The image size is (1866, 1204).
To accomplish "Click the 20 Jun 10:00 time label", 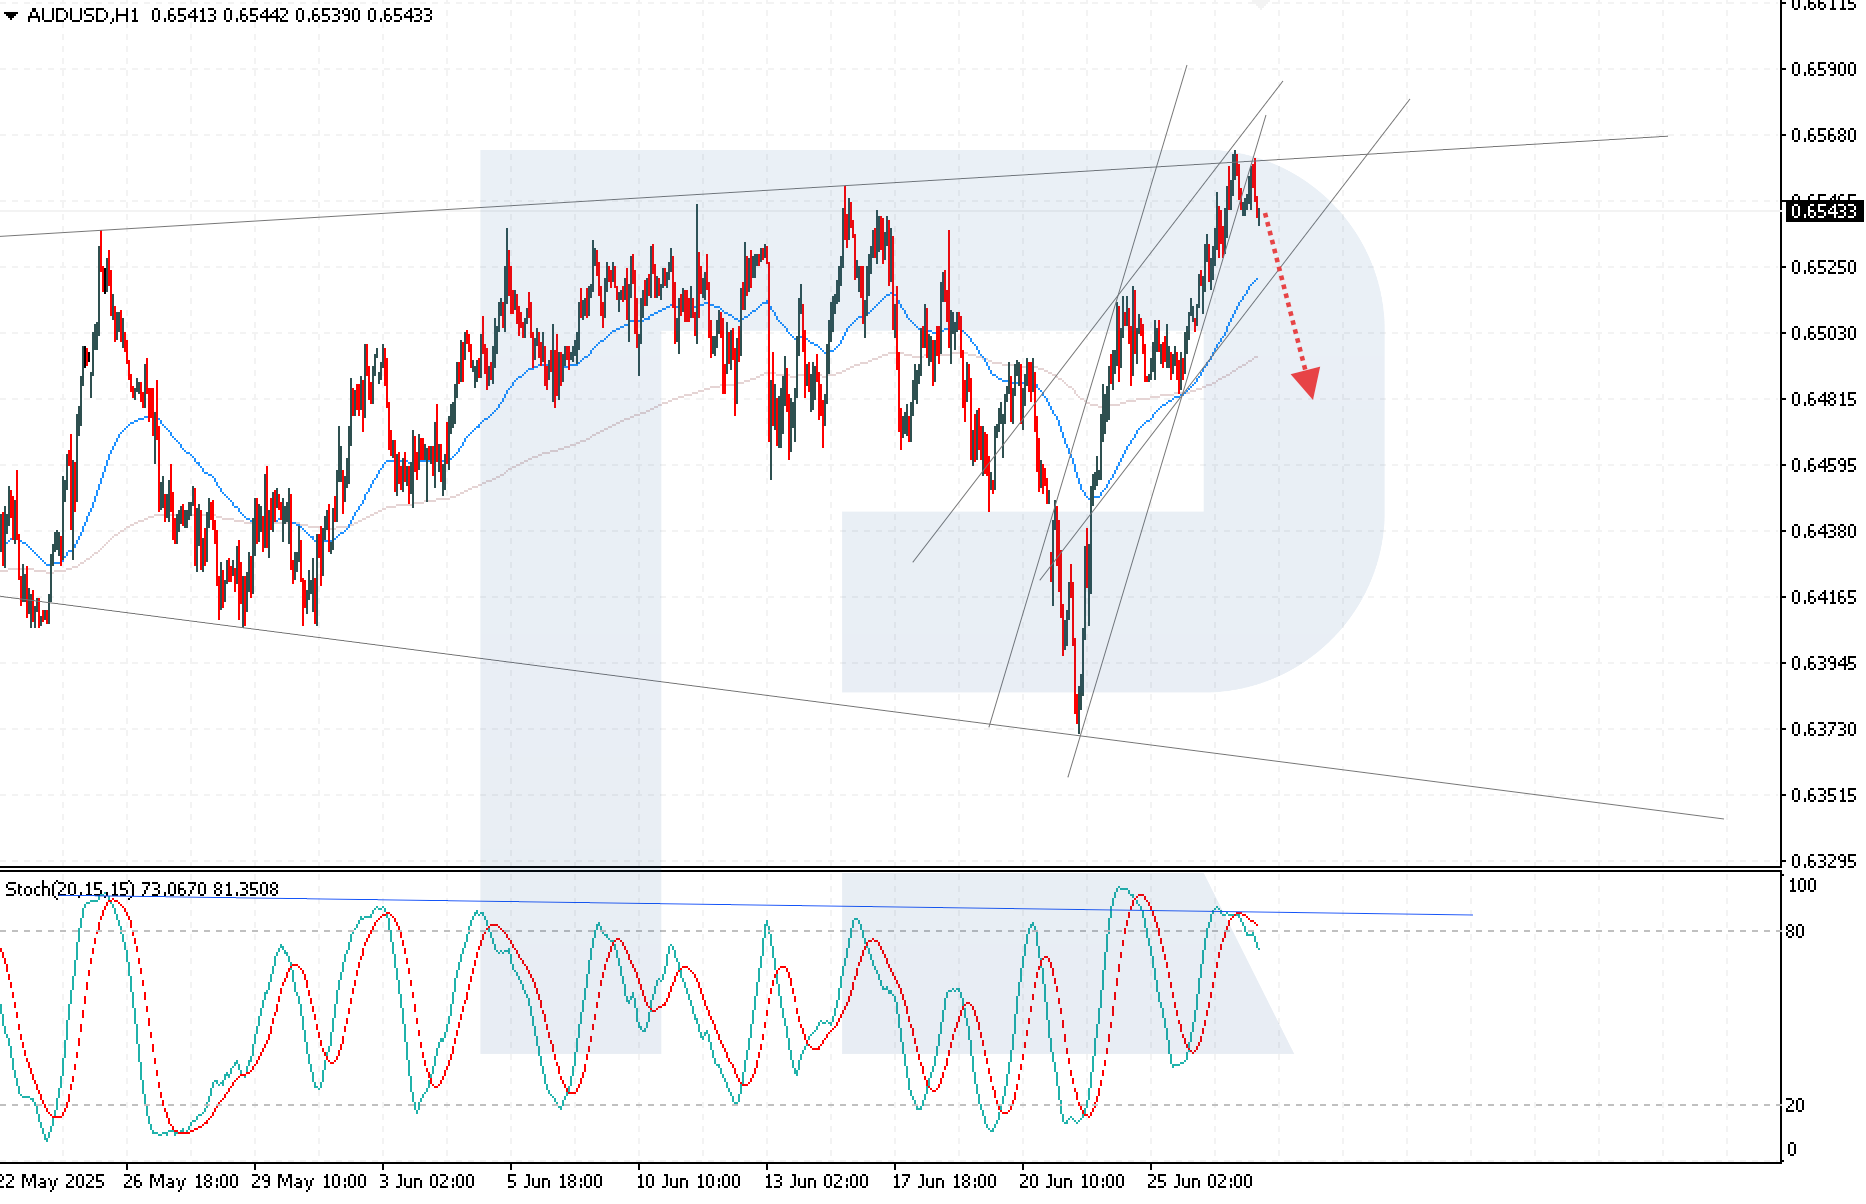I will pos(1073,1181).
